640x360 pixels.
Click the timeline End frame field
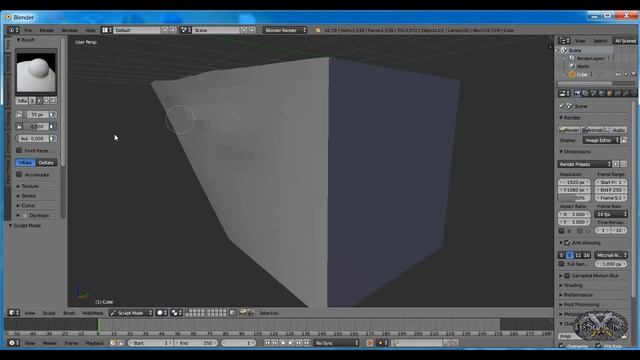pyautogui.click(x=196, y=343)
